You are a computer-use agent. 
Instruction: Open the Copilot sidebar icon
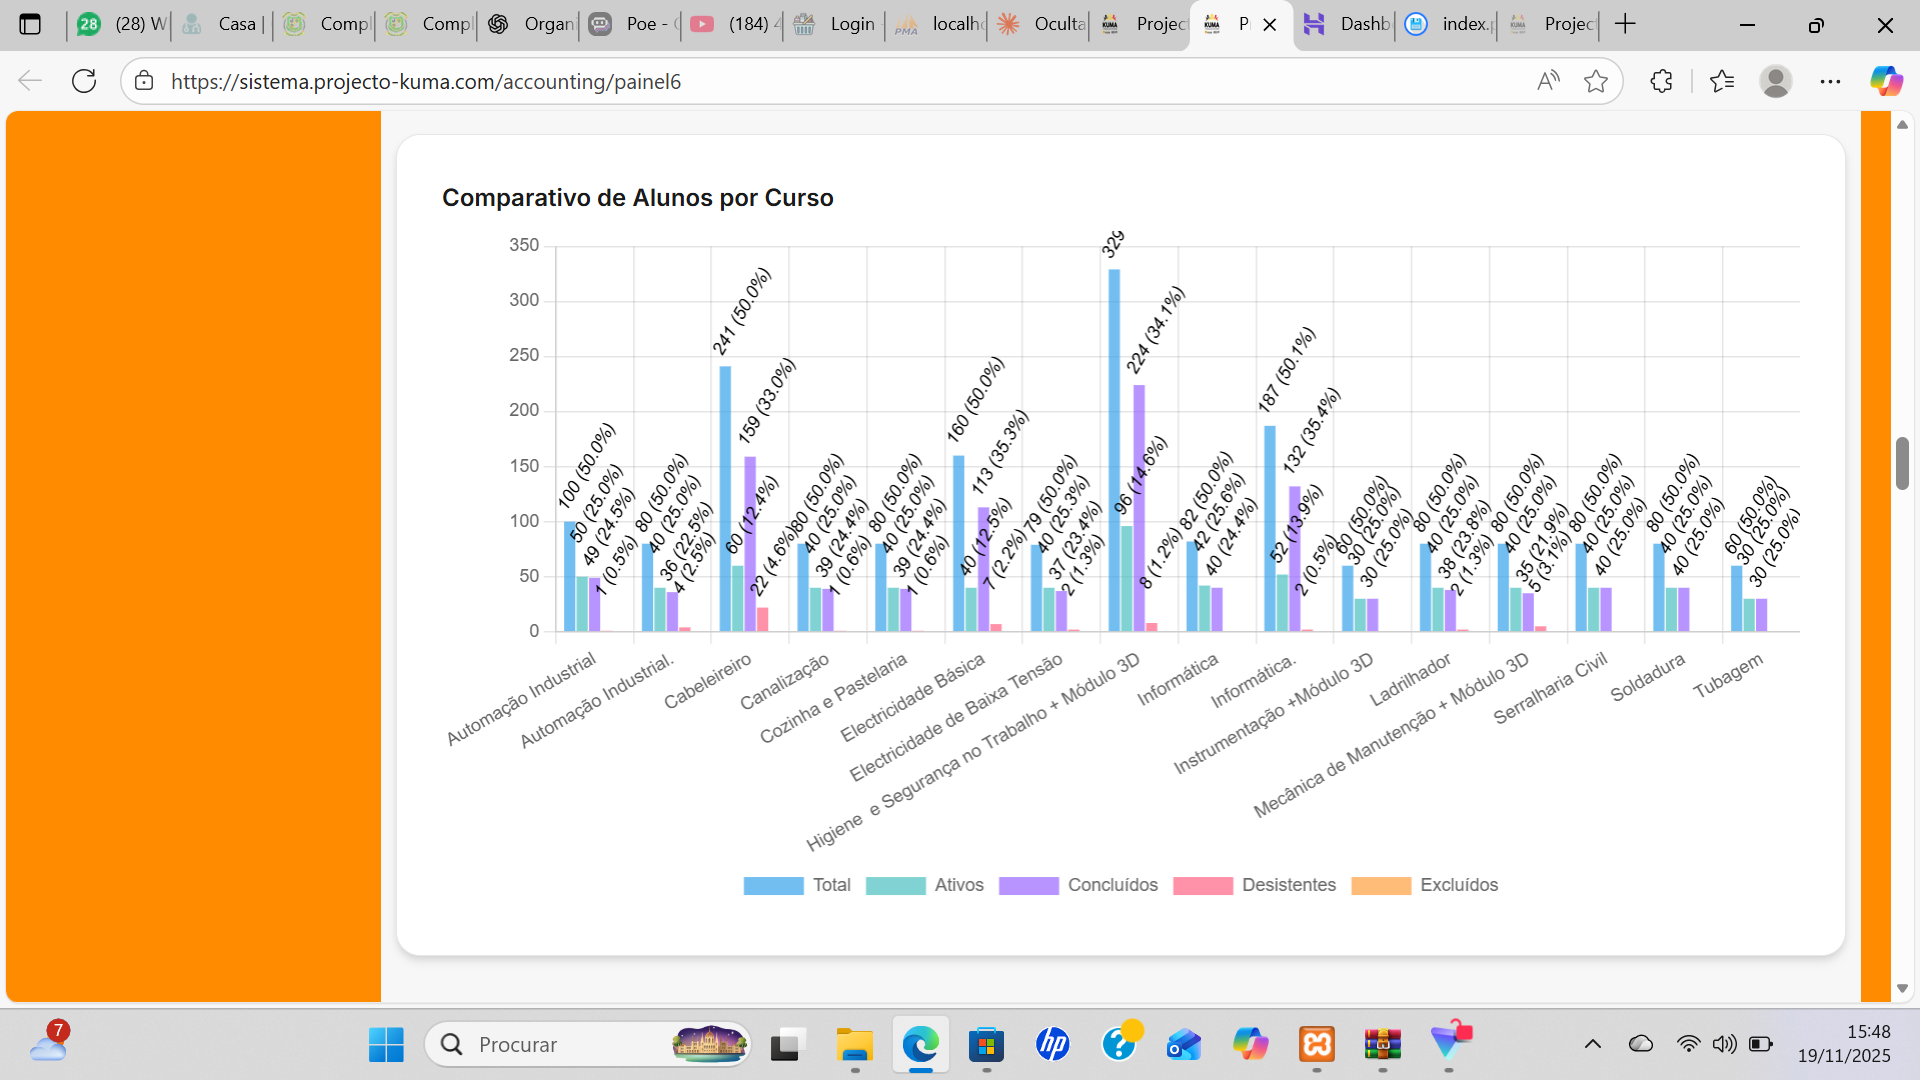[1886, 81]
